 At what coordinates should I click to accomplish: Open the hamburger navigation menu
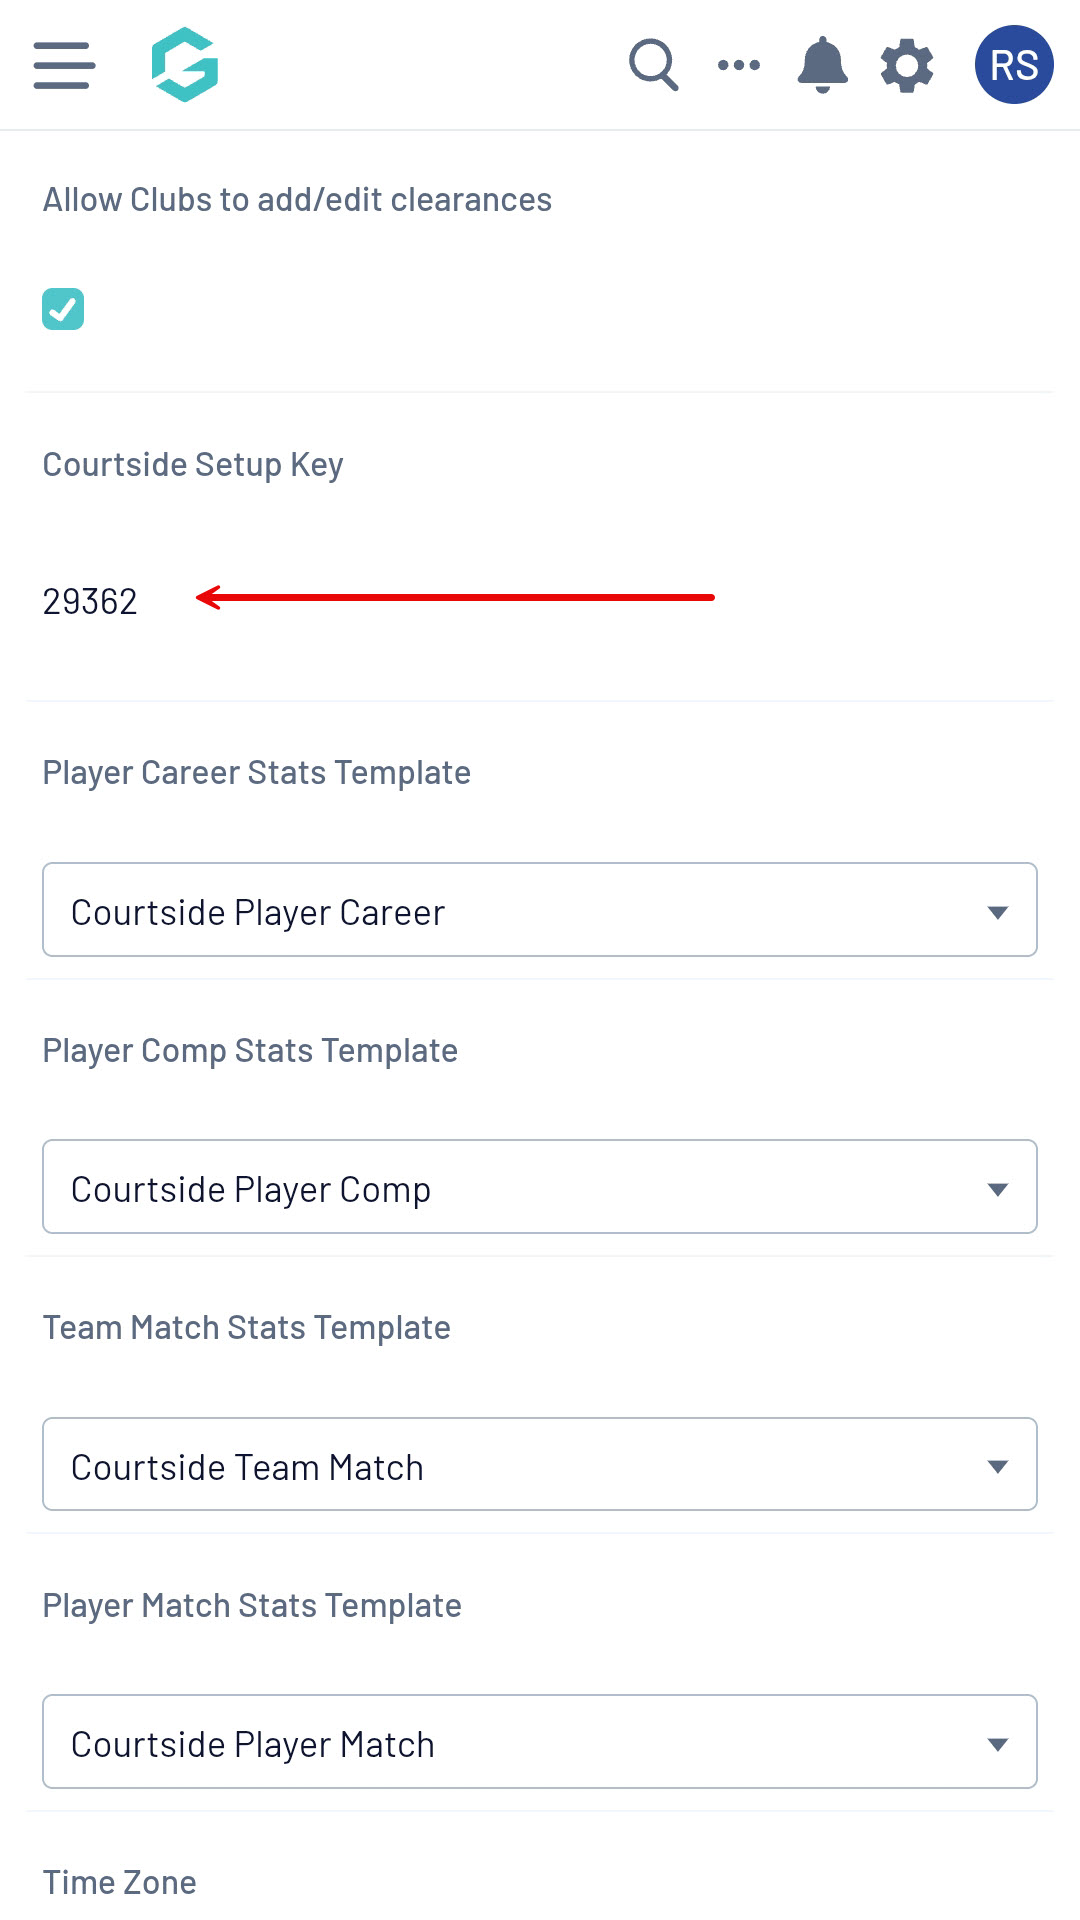pos(64,65)
